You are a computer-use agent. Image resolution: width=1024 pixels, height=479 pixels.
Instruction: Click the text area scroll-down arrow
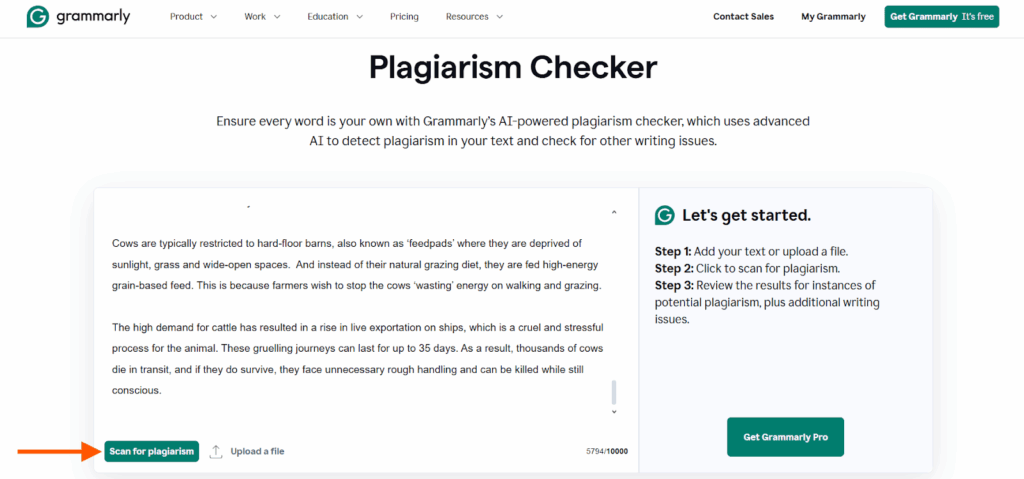pos(614,412)
